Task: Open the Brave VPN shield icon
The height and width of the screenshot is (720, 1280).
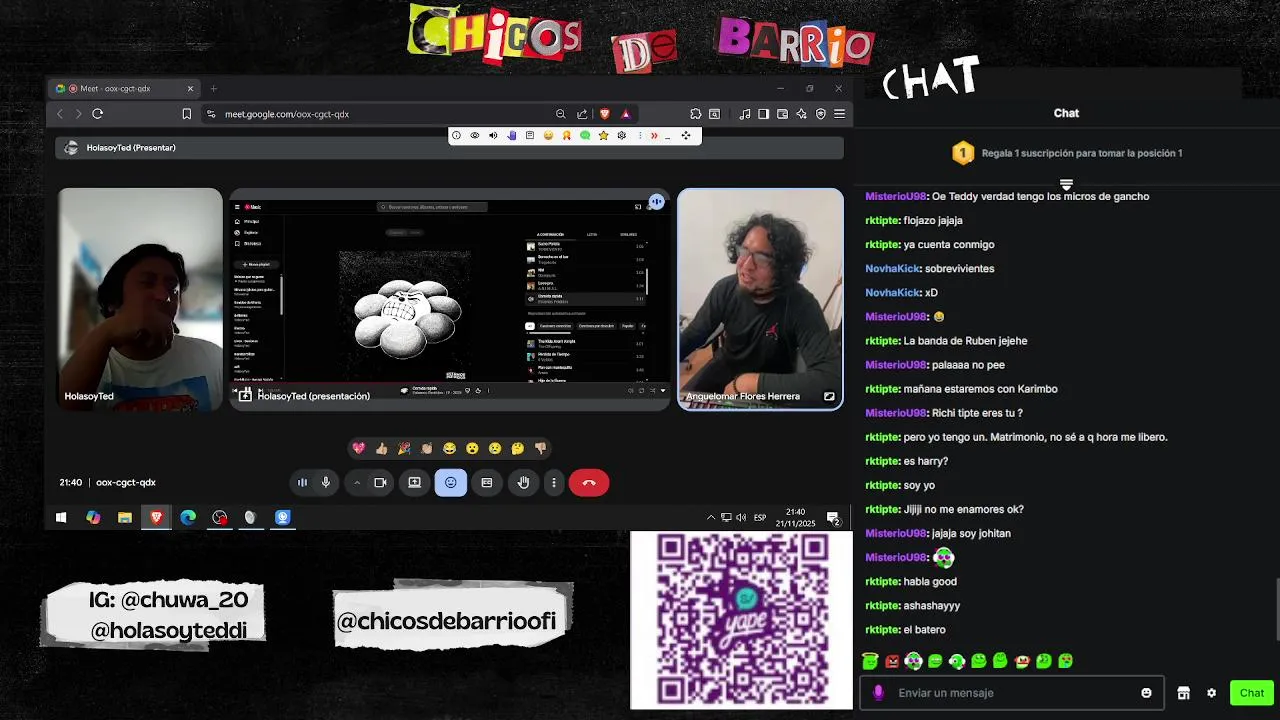Action: (x=821, y=114)
